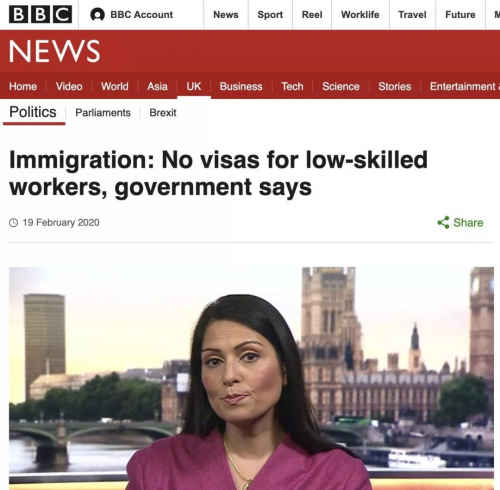Viewport: 500px width, 490px height.
Task: Open the Sport section in top bar
Action: click(x=270, y=15)
